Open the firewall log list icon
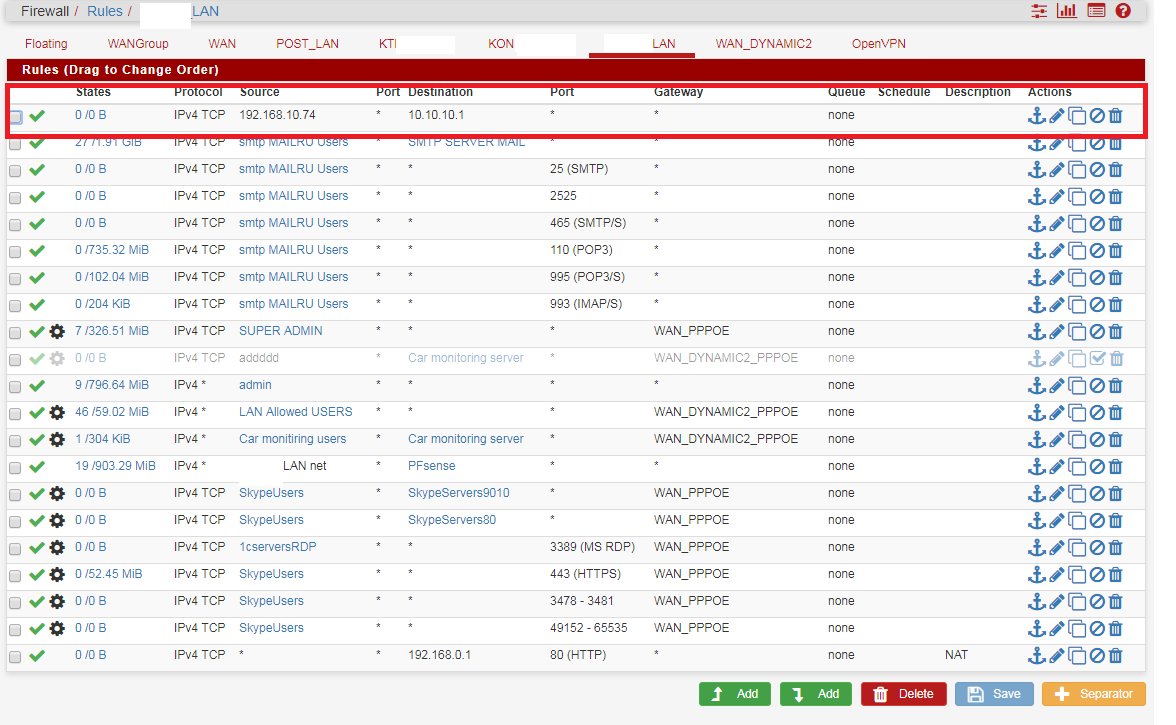The image size is (1176, 725). [1096, 11]
